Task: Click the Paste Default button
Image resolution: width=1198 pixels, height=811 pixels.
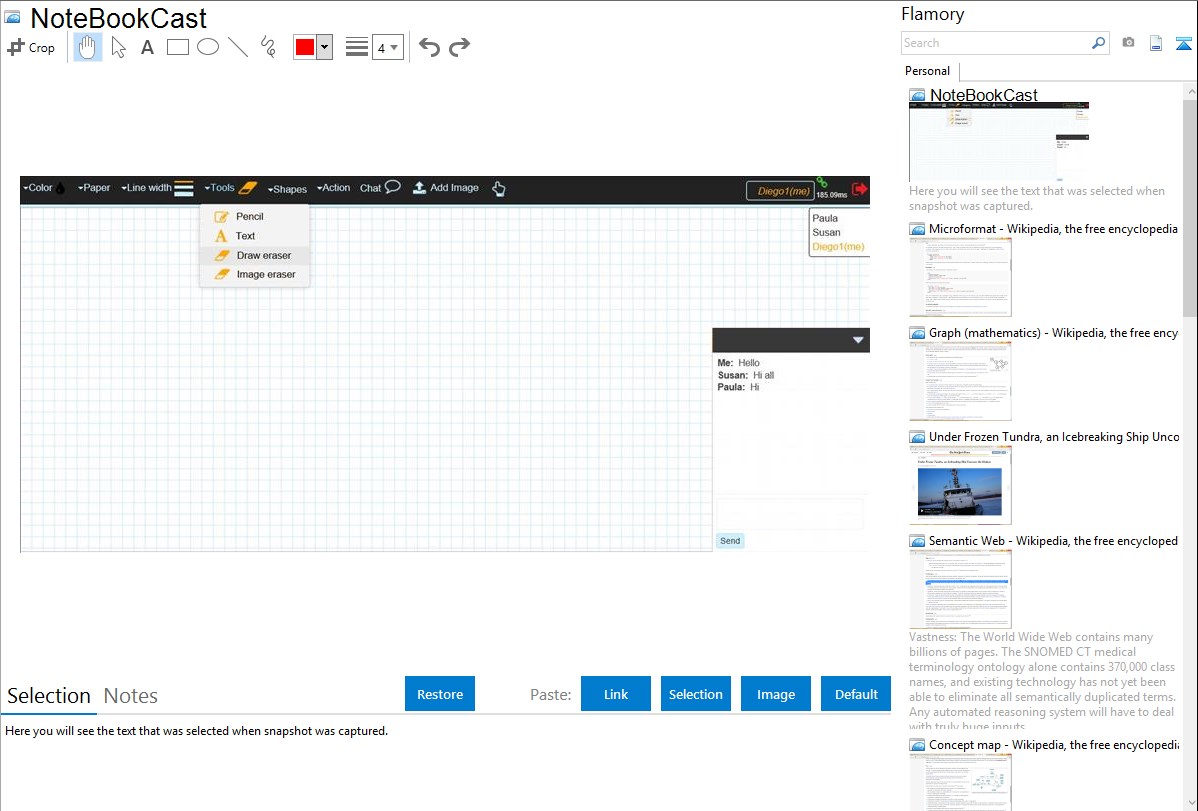Action: pos(856,693)
